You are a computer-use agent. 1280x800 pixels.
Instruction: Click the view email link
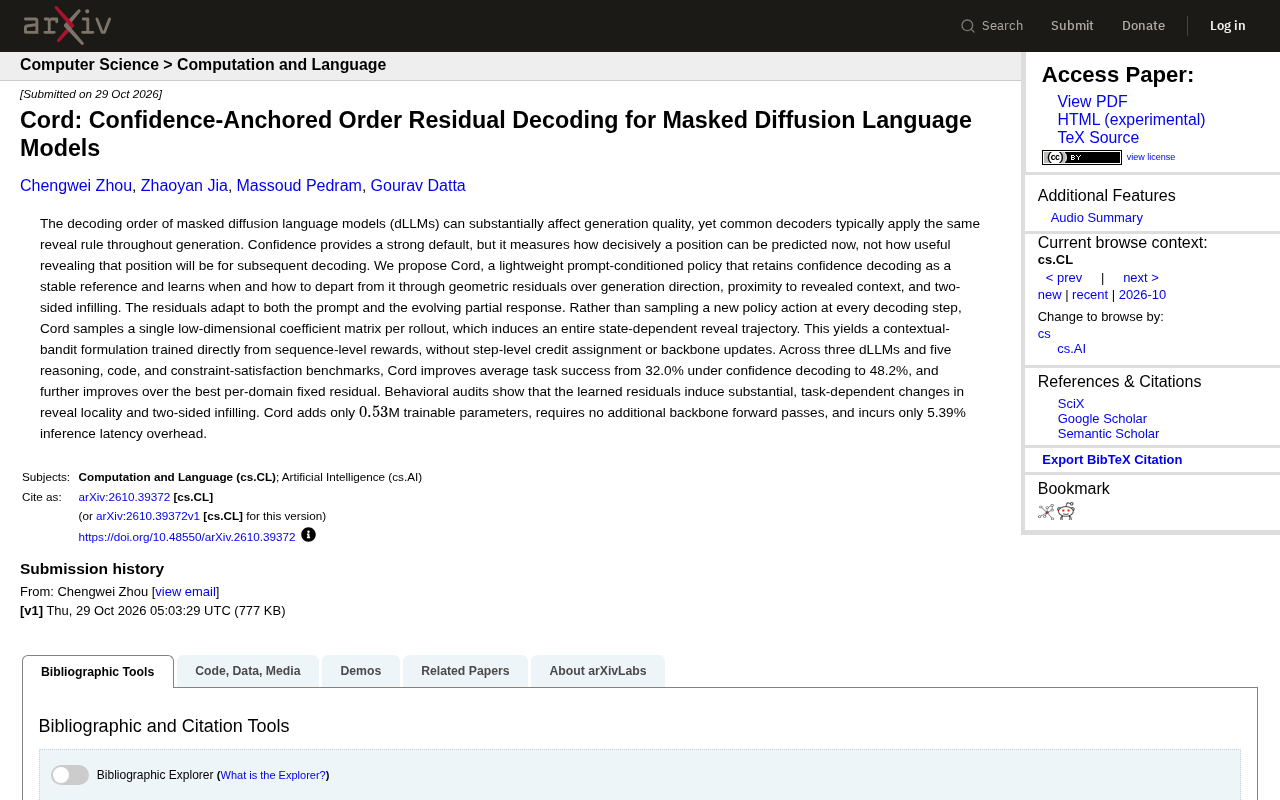[x=186, y=592]
